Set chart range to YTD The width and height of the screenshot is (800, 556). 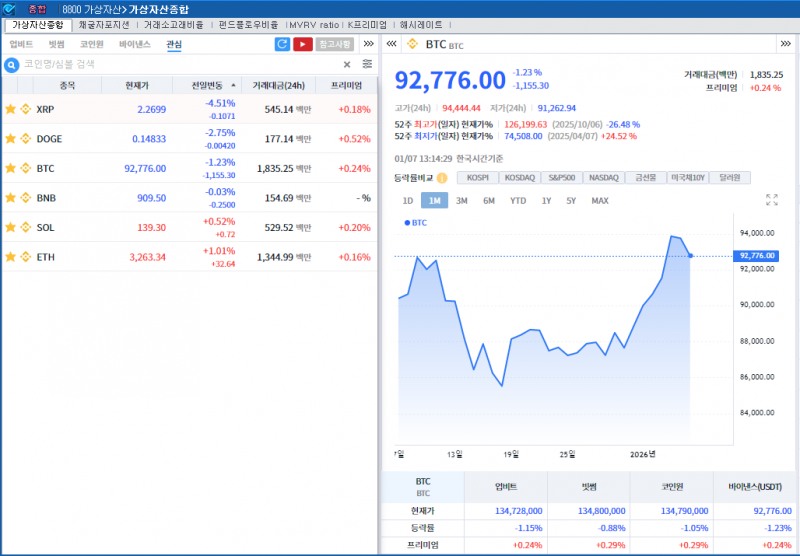point(518,200)
